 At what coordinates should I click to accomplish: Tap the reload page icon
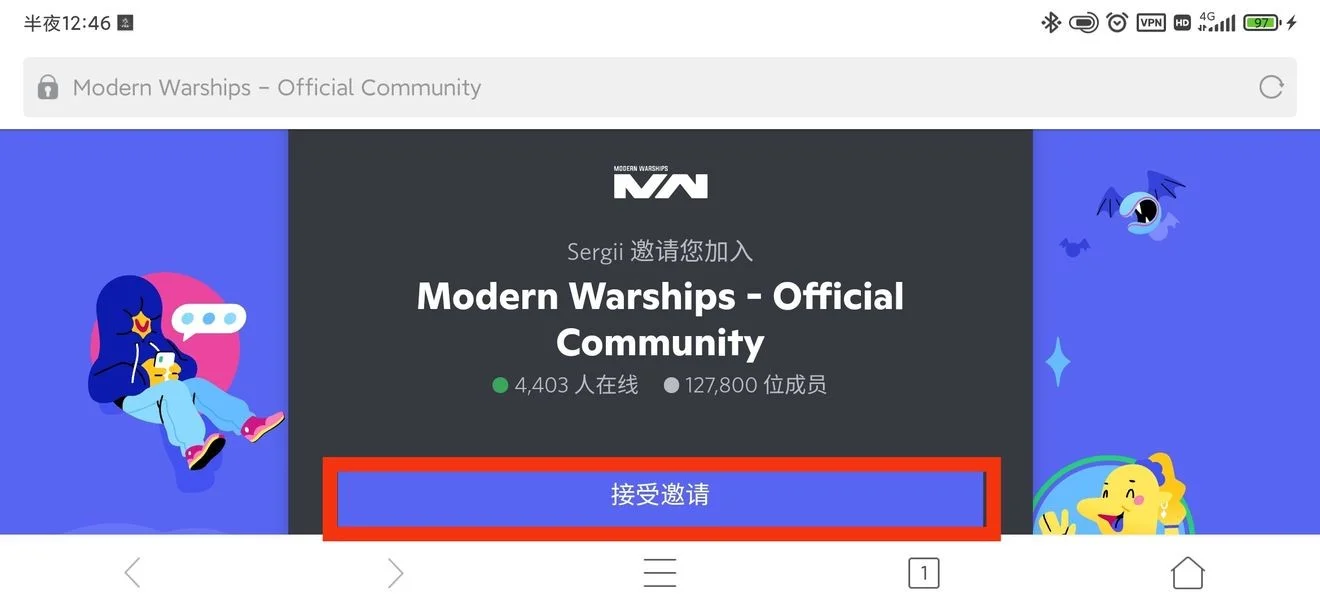(x=1271, y=87)
